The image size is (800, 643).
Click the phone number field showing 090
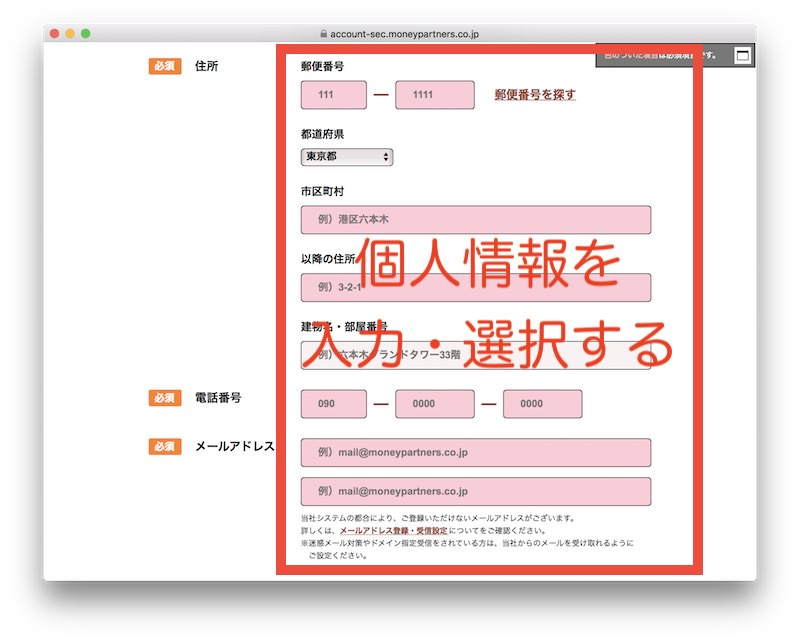334,404
